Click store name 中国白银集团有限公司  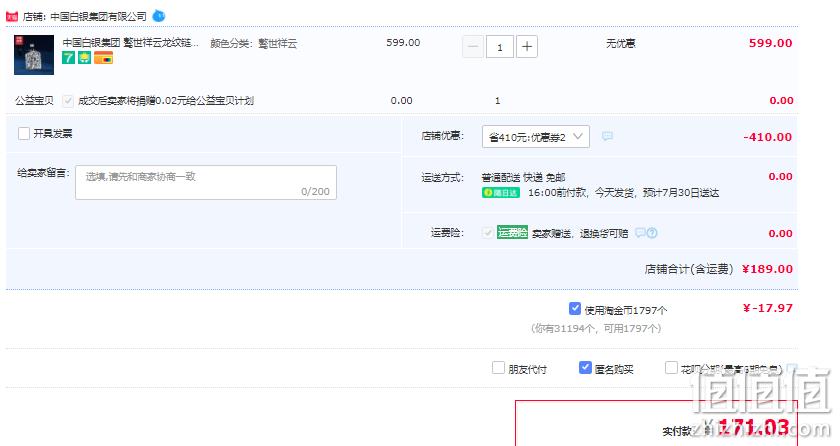point(99,17)
